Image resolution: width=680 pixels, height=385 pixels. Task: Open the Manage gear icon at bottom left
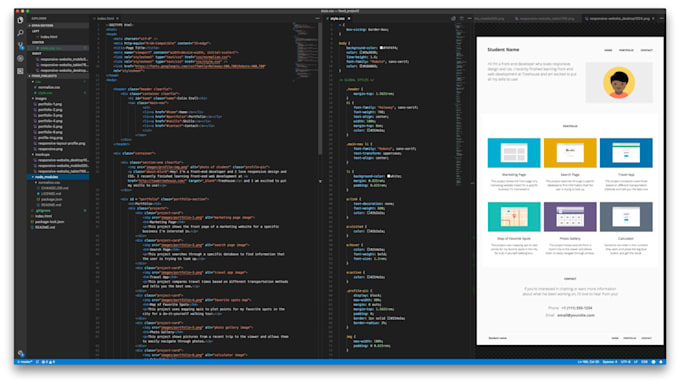point(20,353)
